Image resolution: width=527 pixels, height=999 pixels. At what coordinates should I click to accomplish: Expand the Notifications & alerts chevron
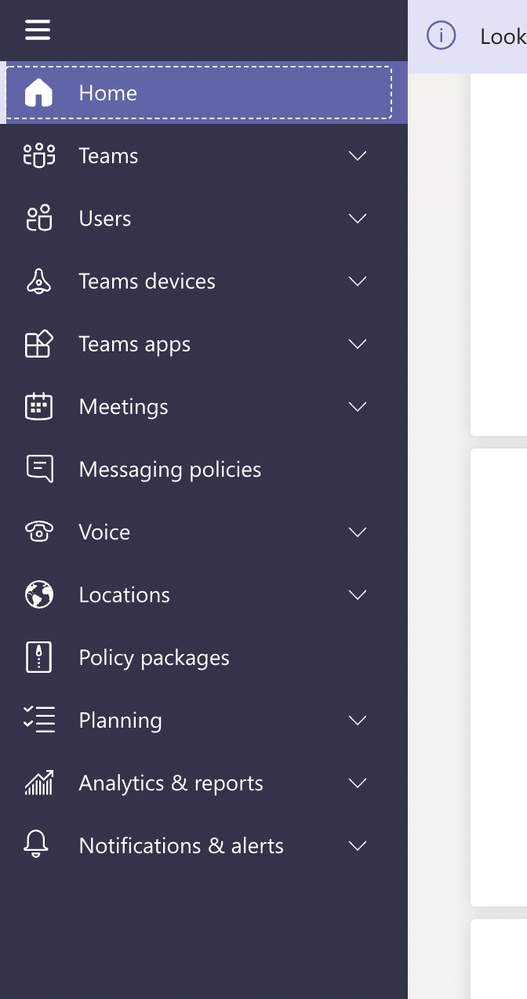[358, 845]
